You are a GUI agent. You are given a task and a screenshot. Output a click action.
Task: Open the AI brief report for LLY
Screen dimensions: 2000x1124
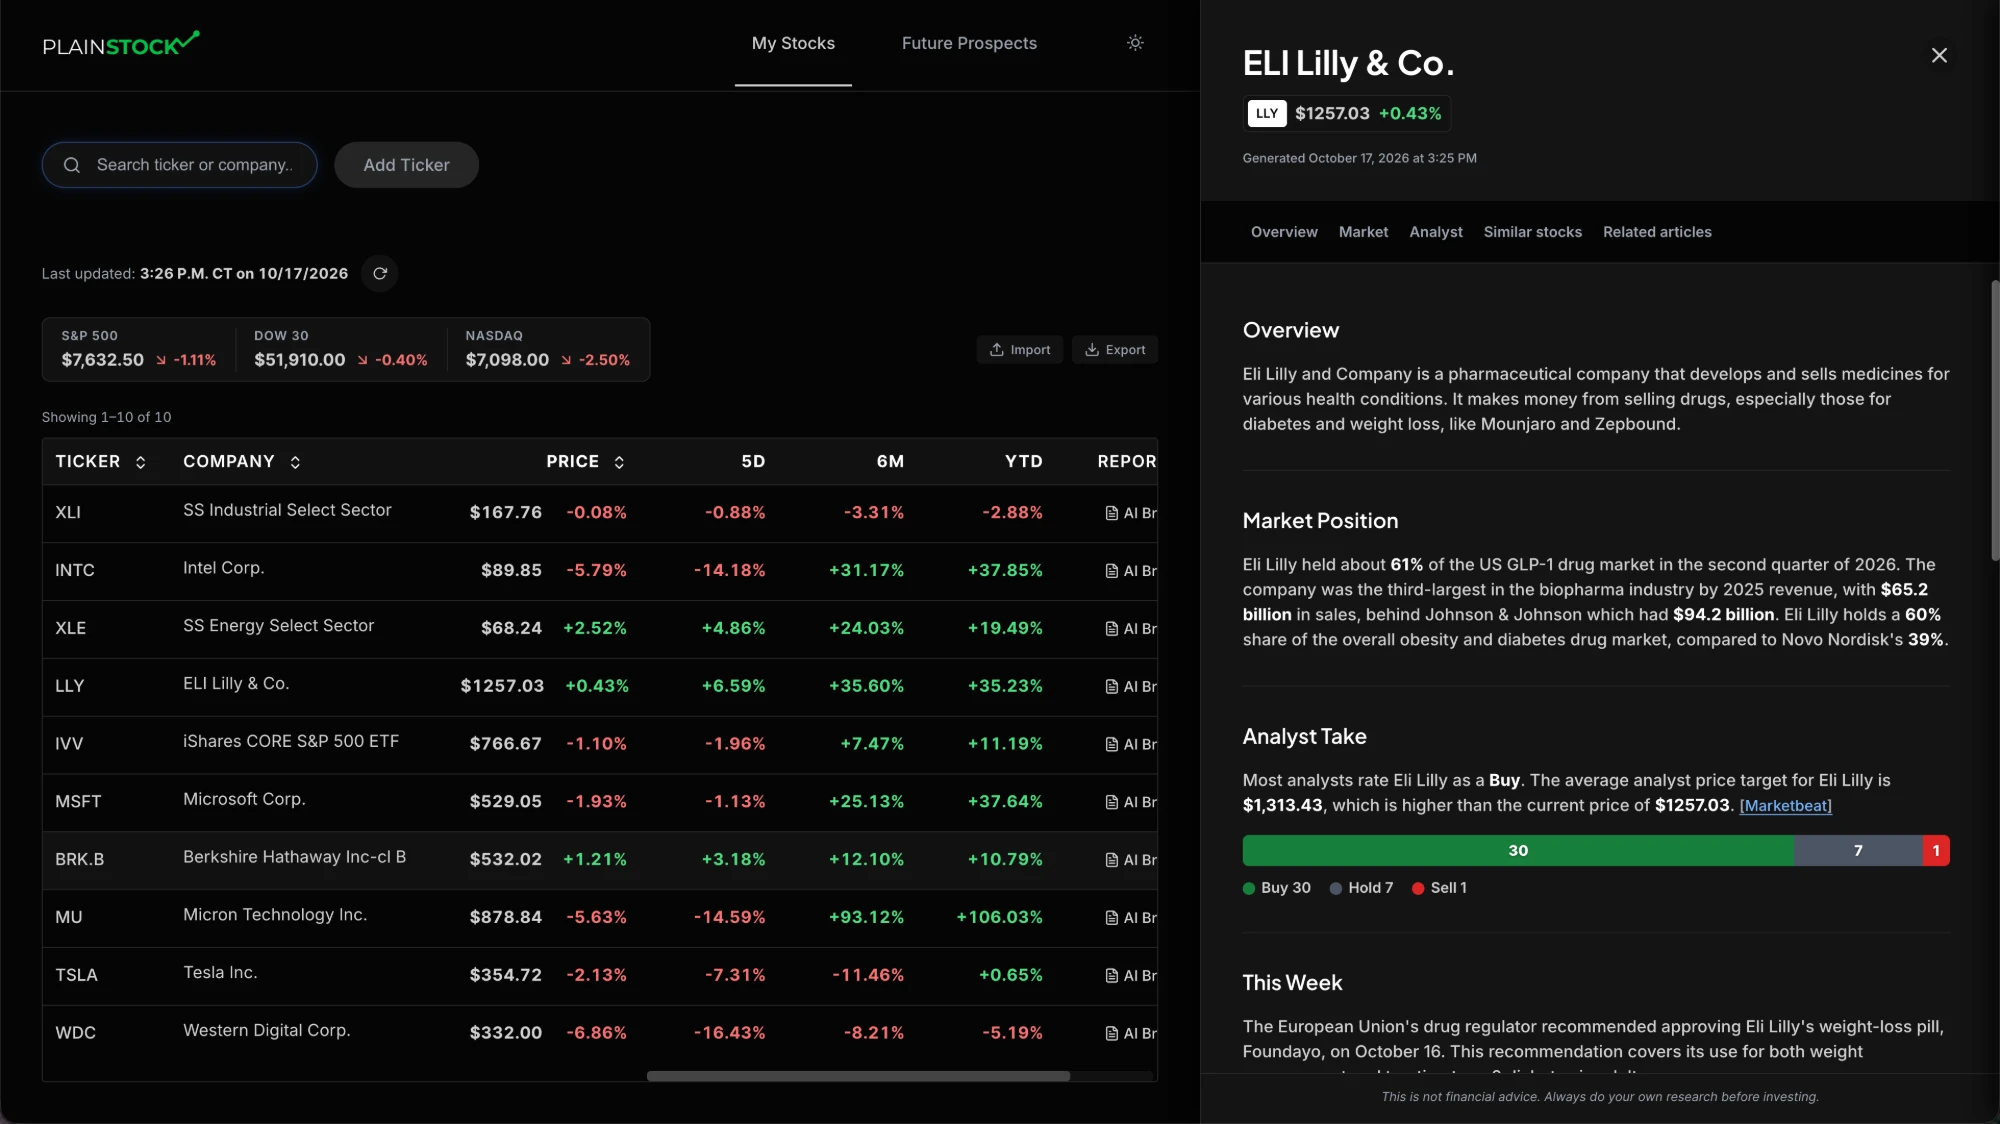pos(1131,687)
